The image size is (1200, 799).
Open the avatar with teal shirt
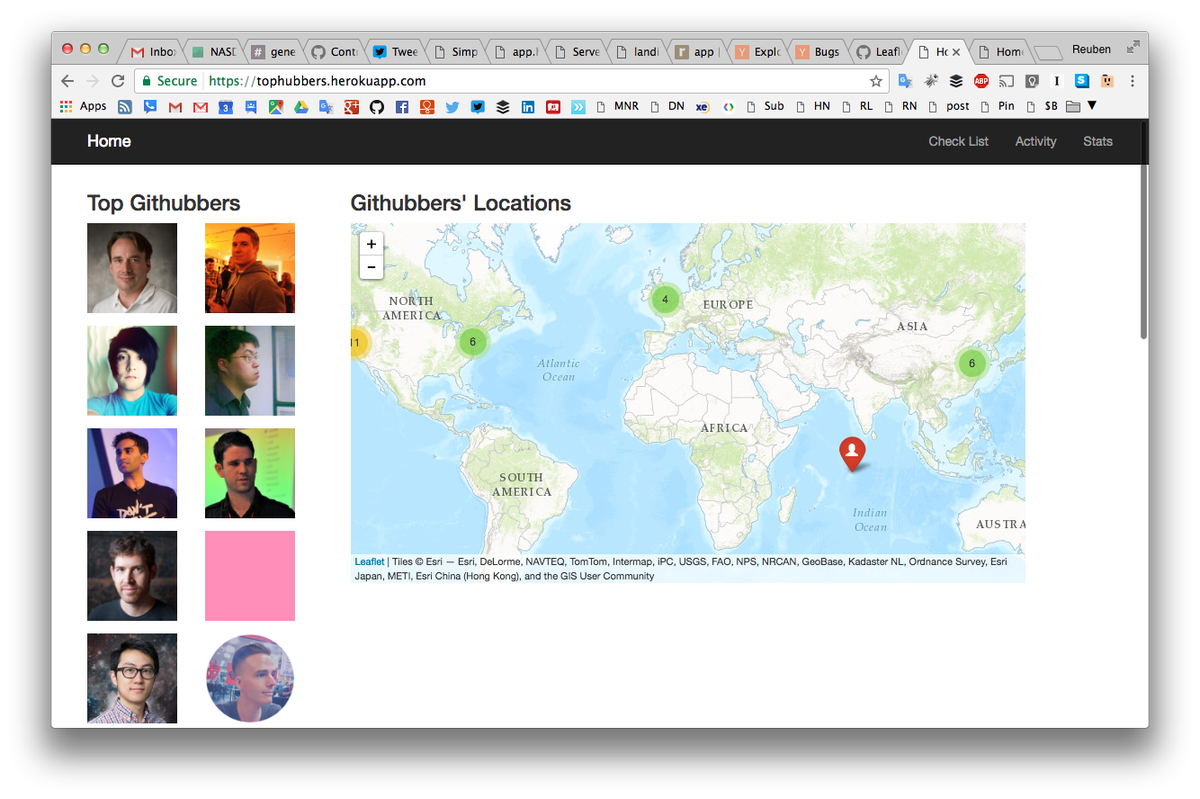click(x=132, y=371)
